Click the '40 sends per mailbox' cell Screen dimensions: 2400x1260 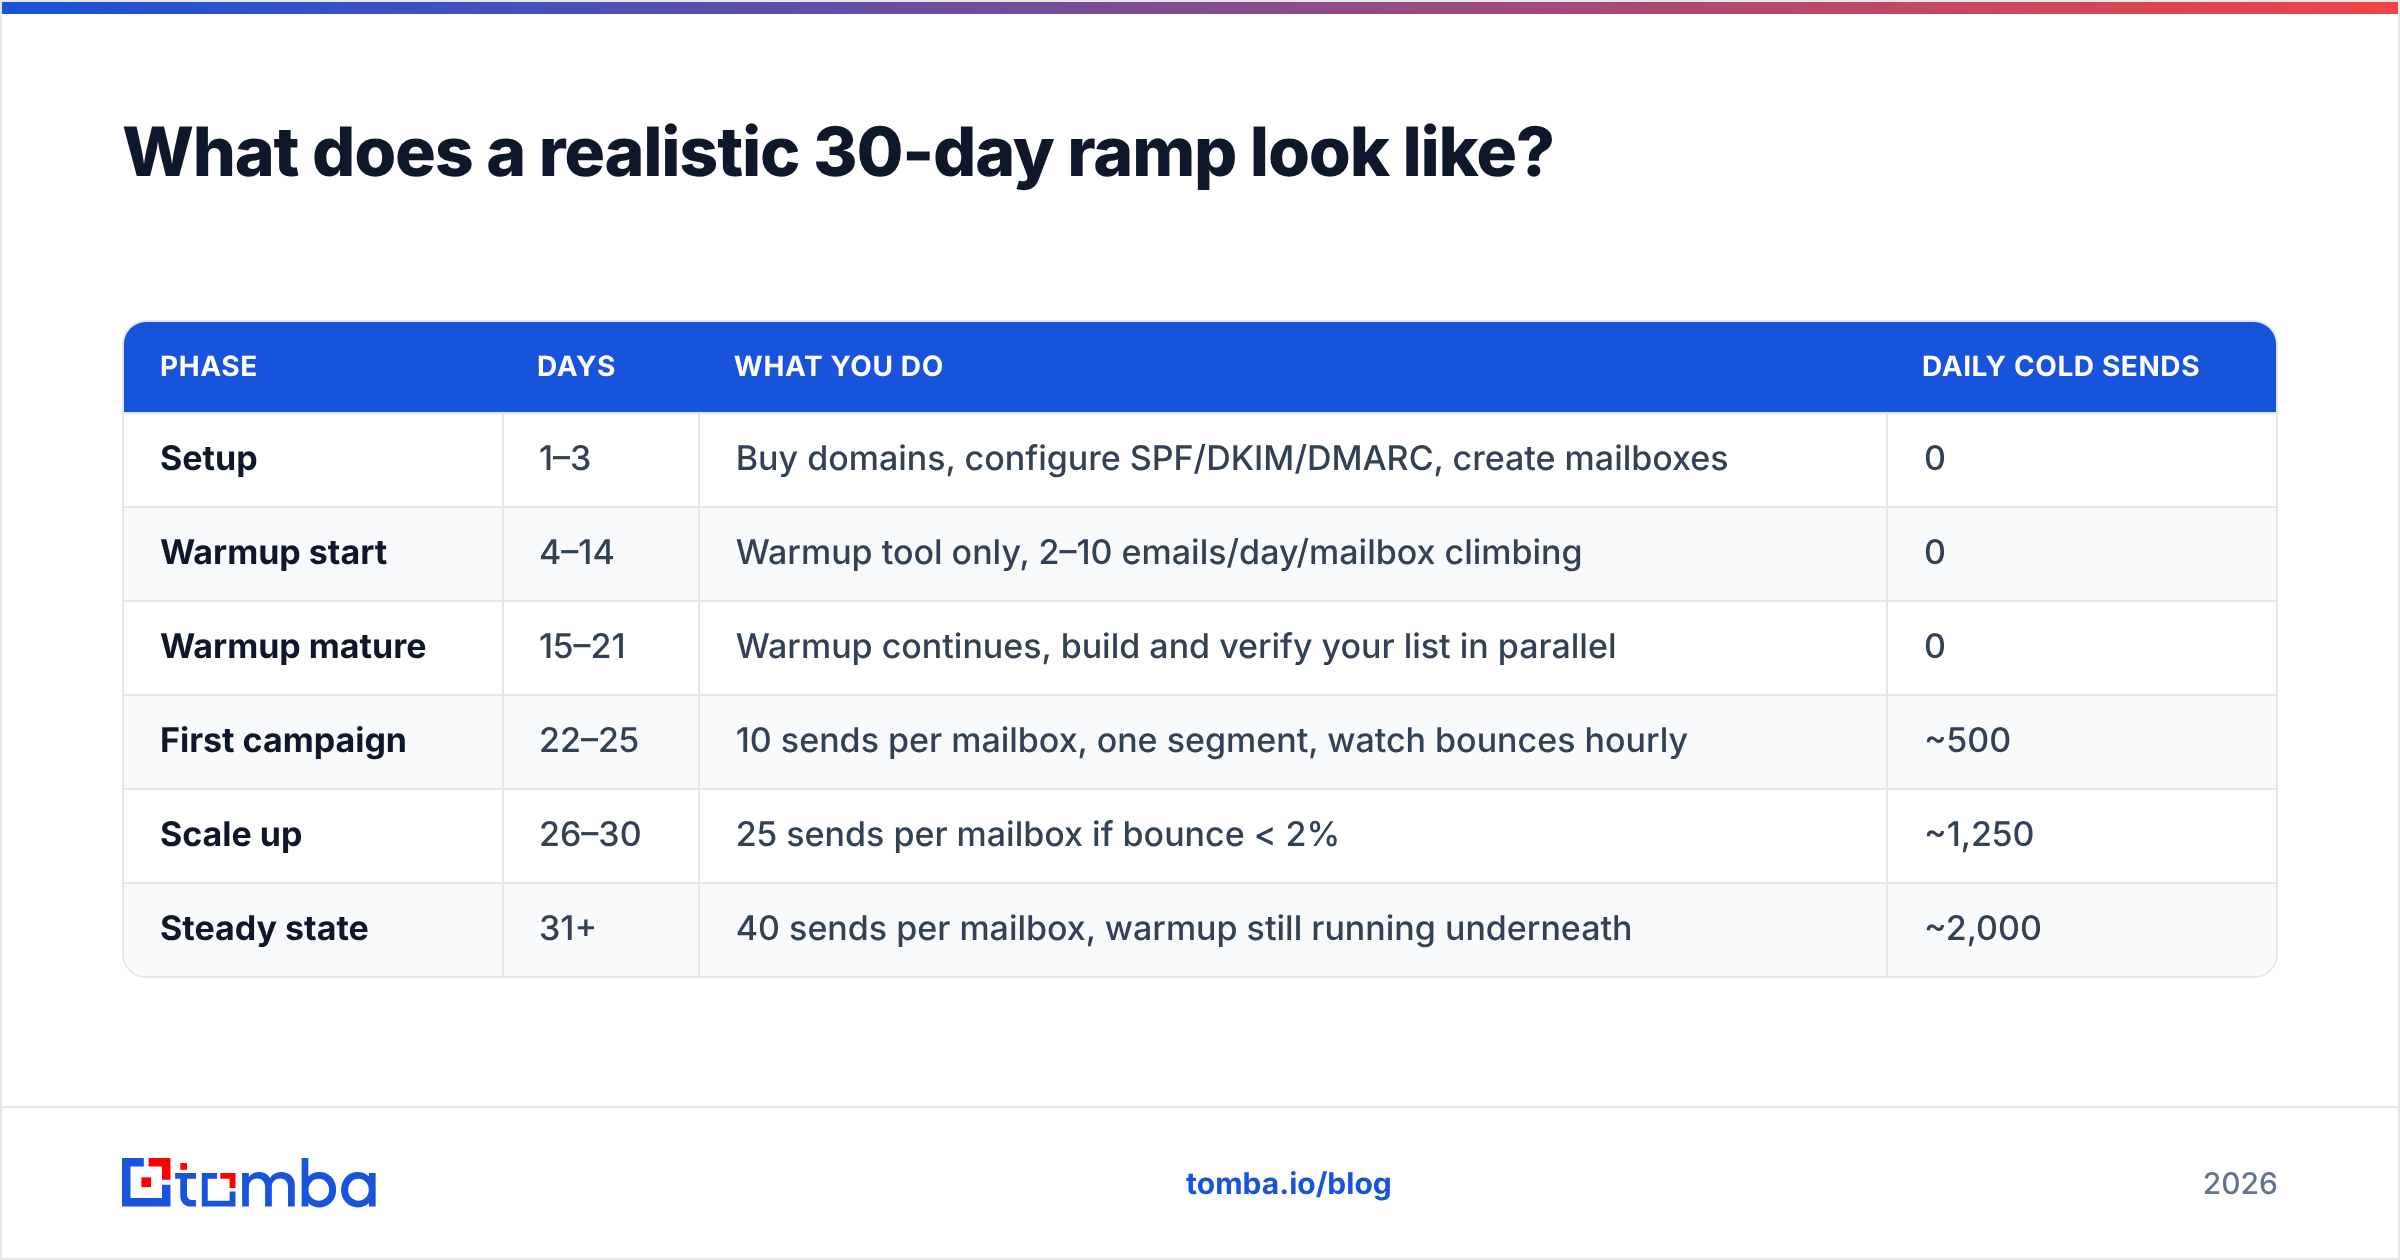[x=1293, y=929]
